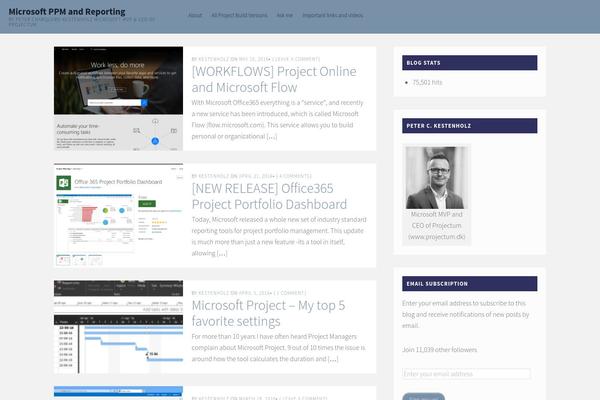Open the About menu item
Viewport: 600px width, 400px height.
click(195, 15)
